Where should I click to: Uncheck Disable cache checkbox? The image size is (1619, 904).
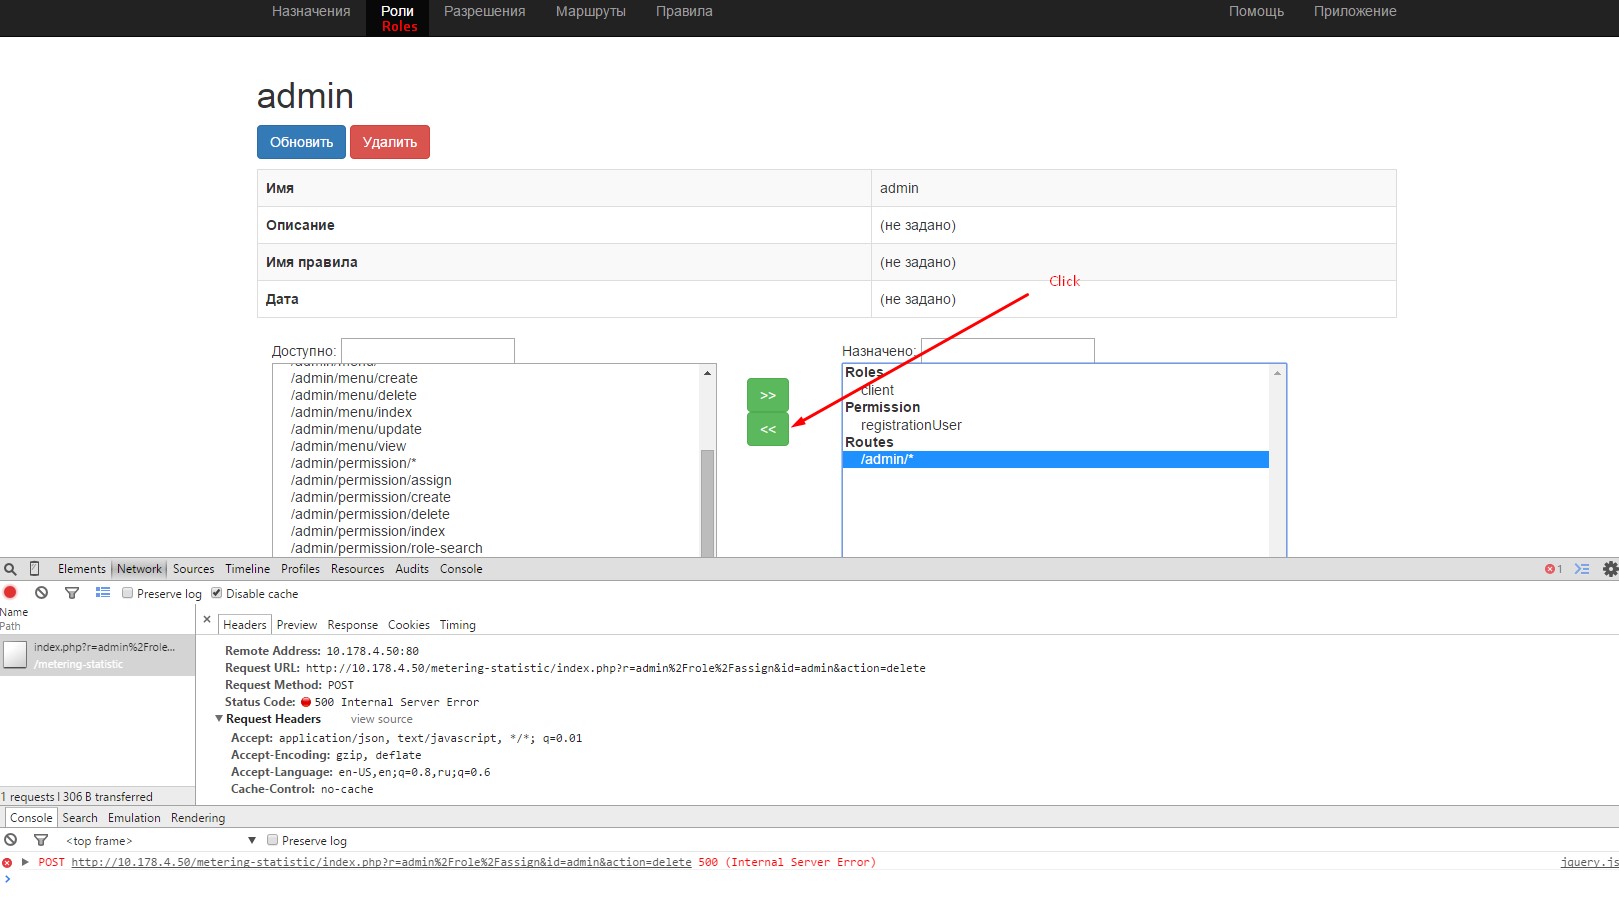coord(216,593)
